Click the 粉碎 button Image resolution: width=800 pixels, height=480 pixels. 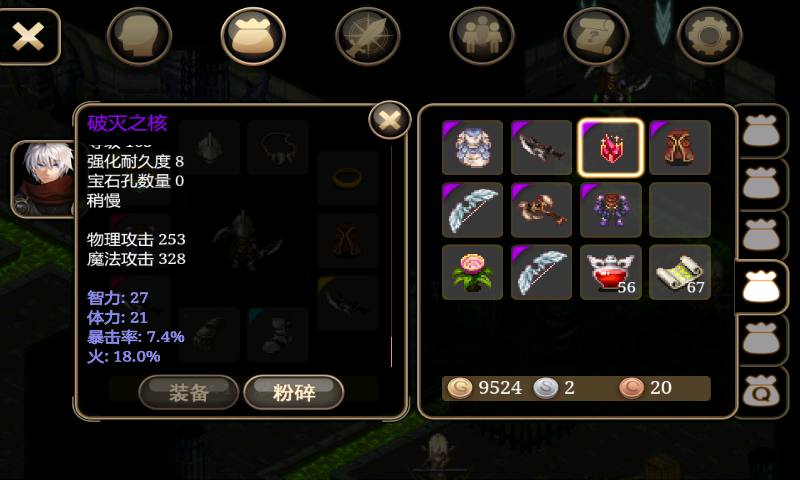(x=294, y=392)
